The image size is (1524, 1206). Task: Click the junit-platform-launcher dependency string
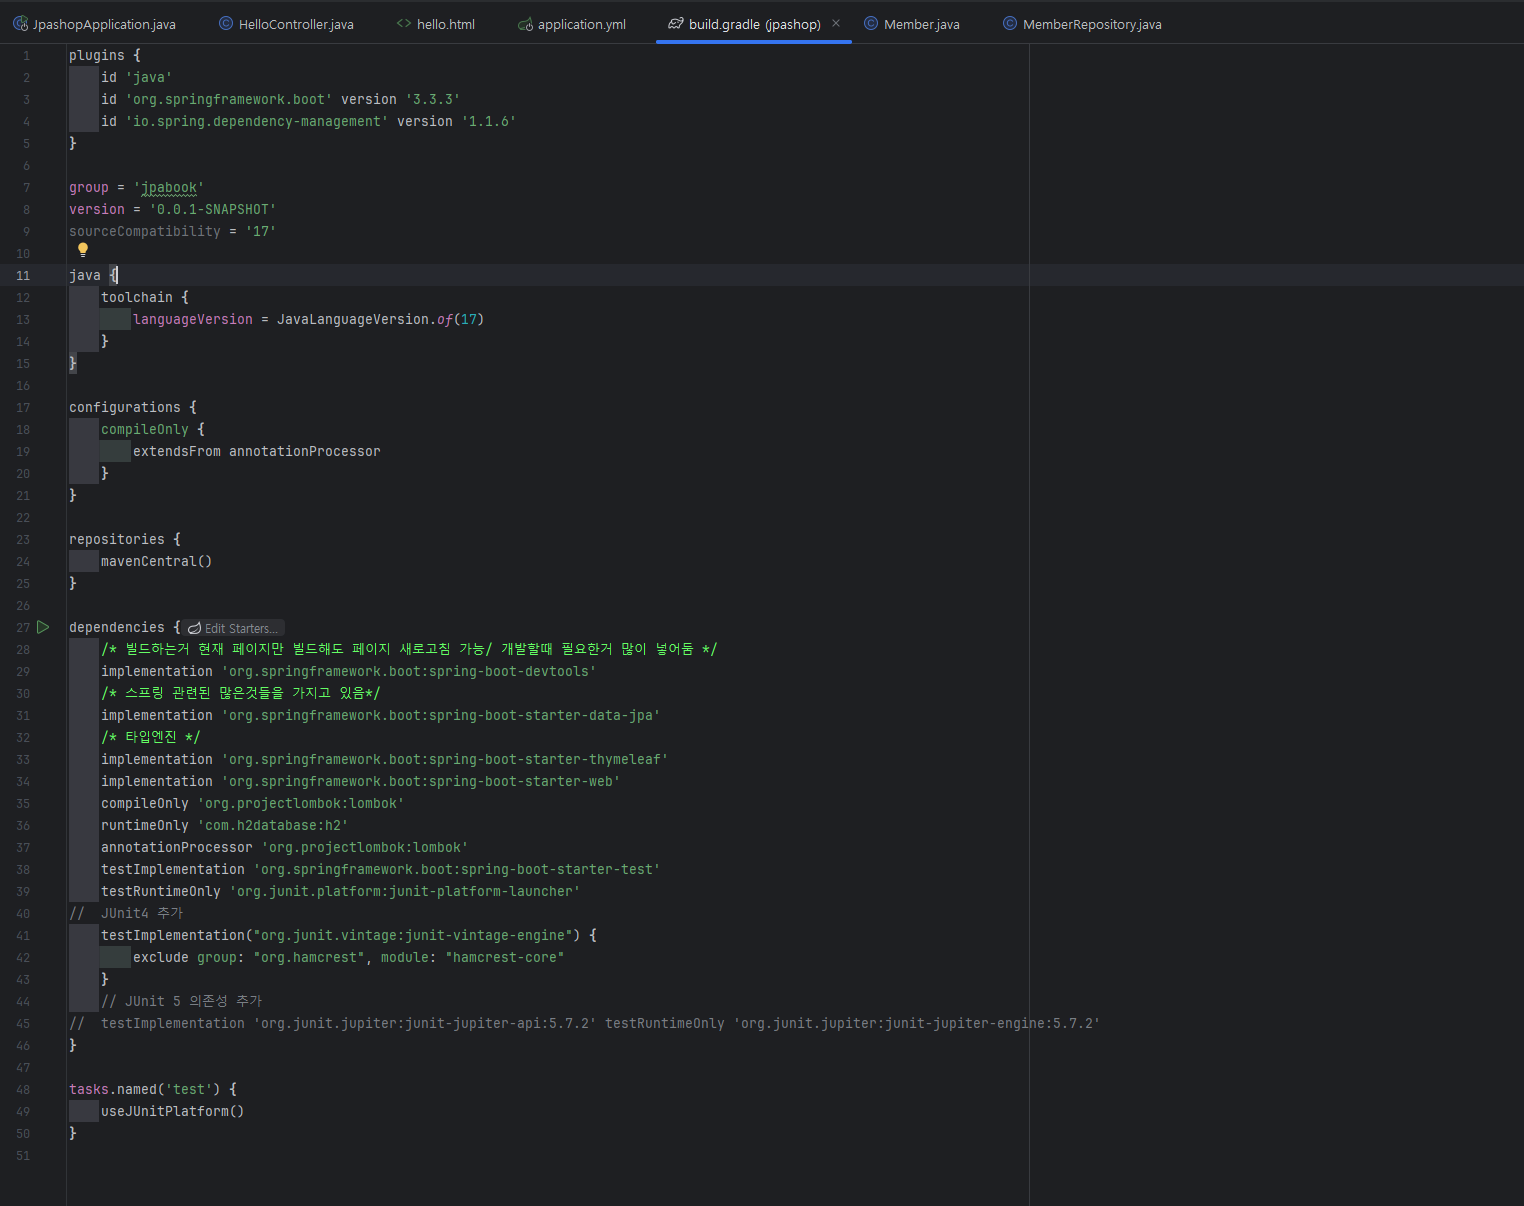(x=405, y=891)
